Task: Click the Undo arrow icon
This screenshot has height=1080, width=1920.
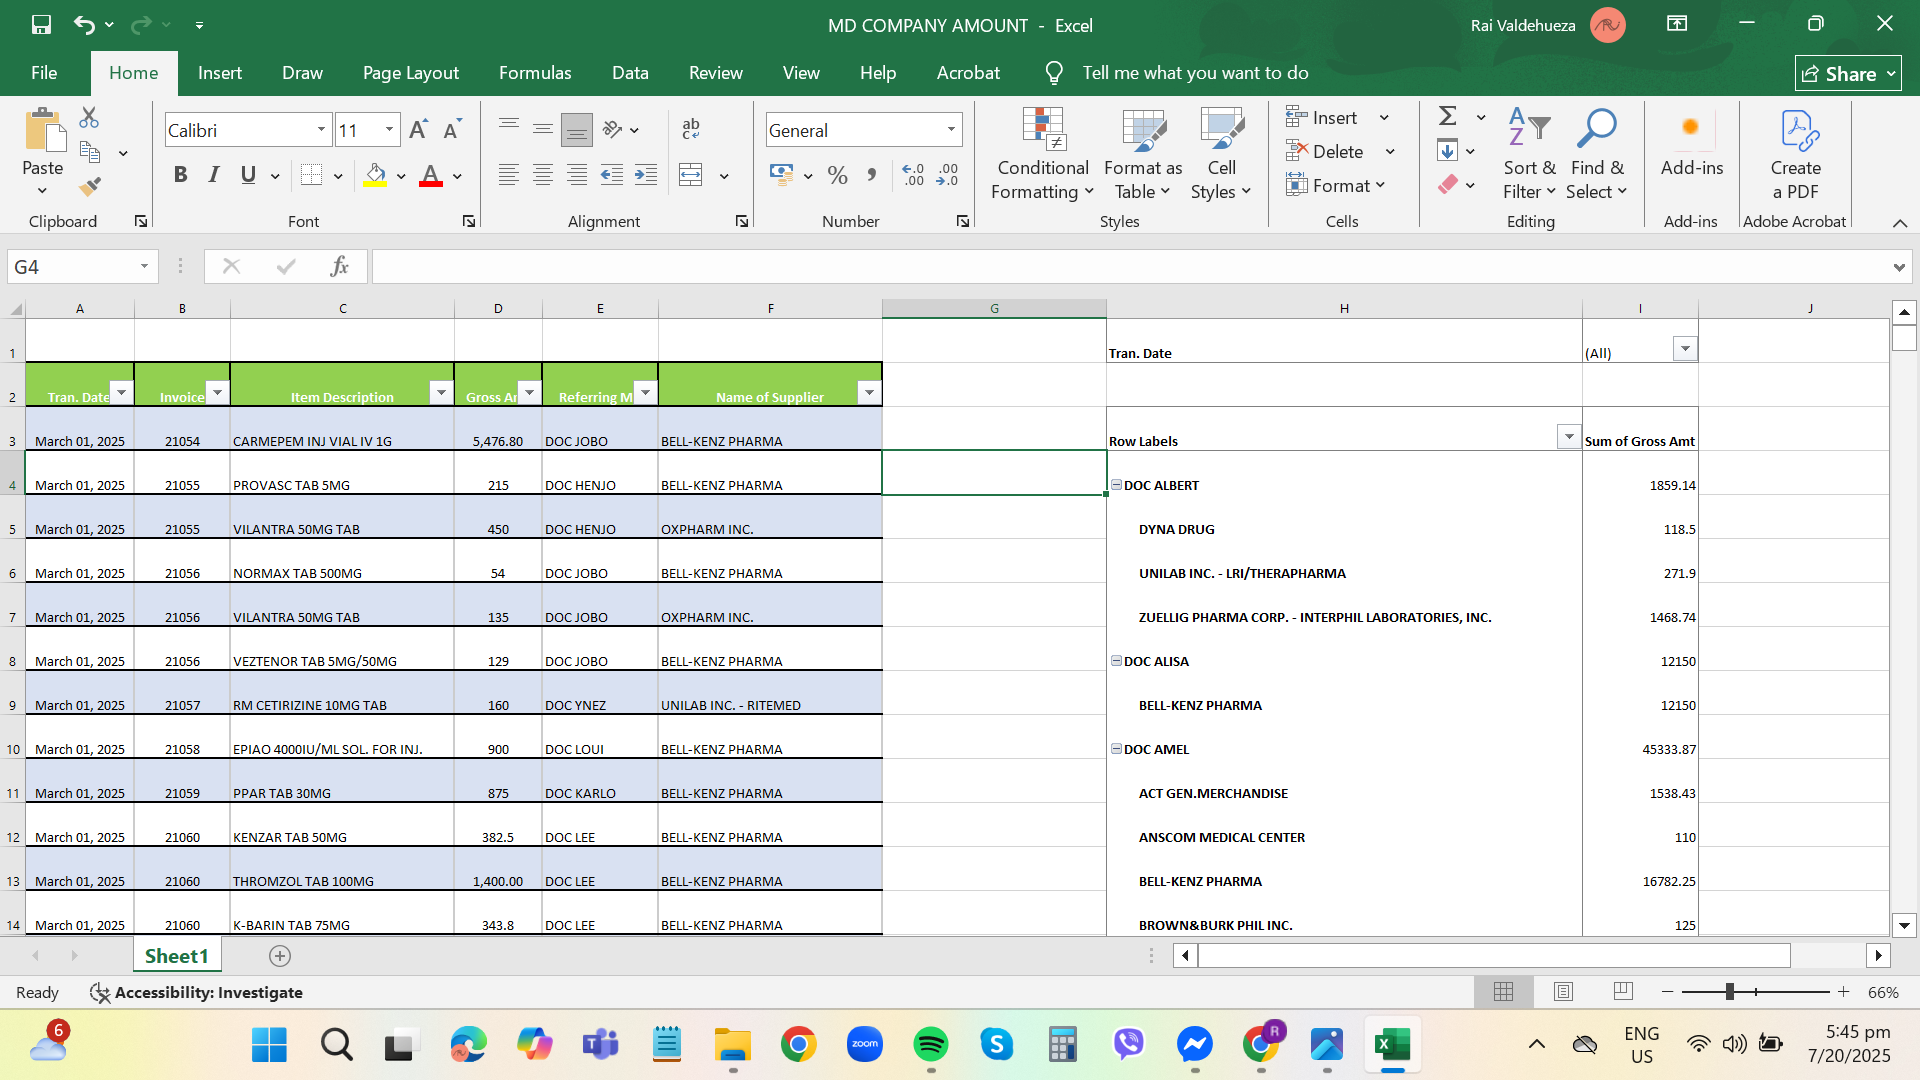Action: pyautogui.click(x=85, y=25)
